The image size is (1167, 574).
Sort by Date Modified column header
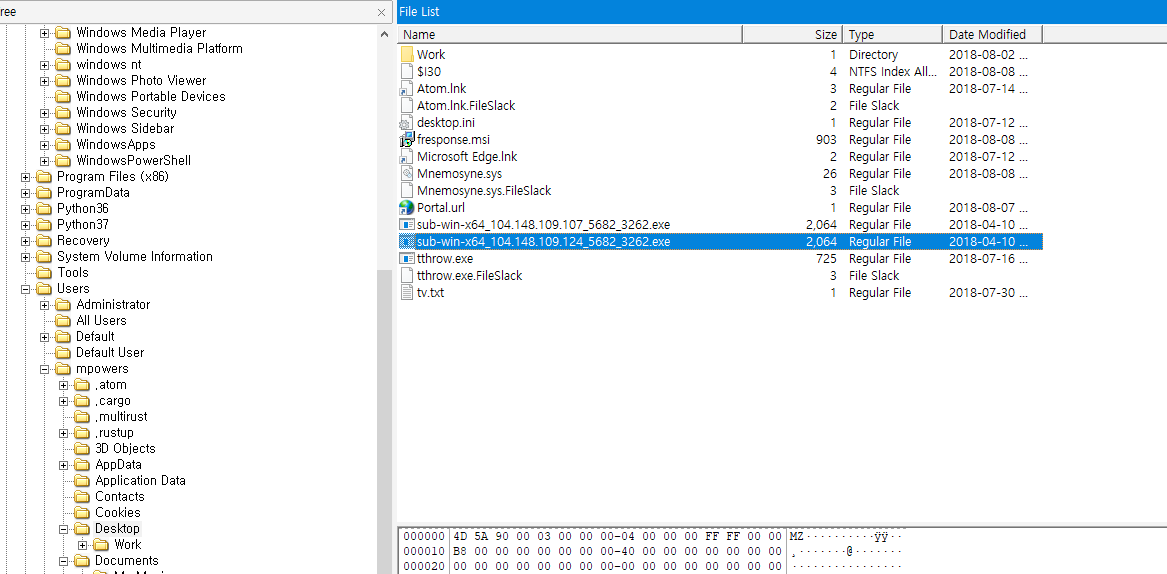992,34
